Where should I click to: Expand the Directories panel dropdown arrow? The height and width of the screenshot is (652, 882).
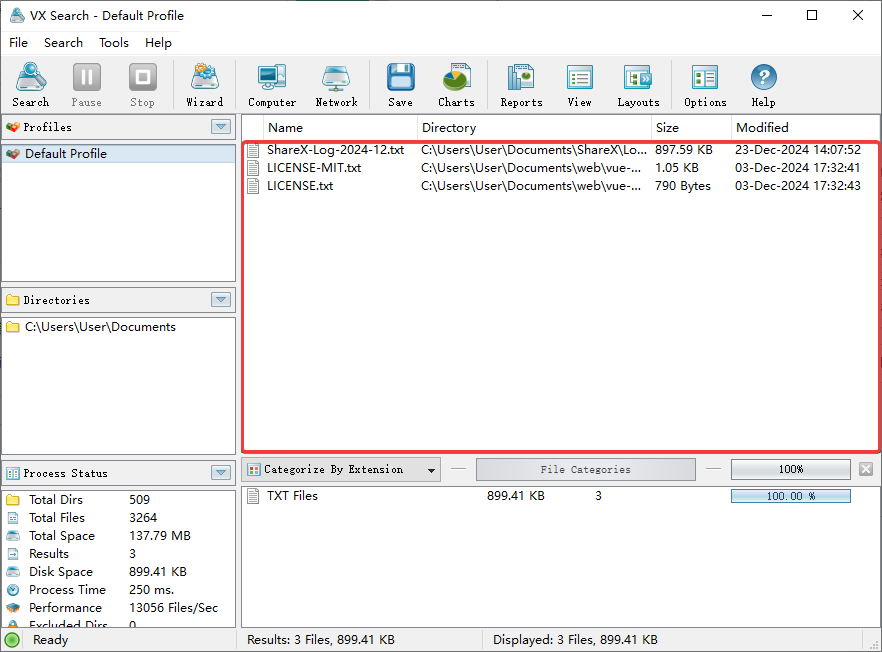coord(221,300)
